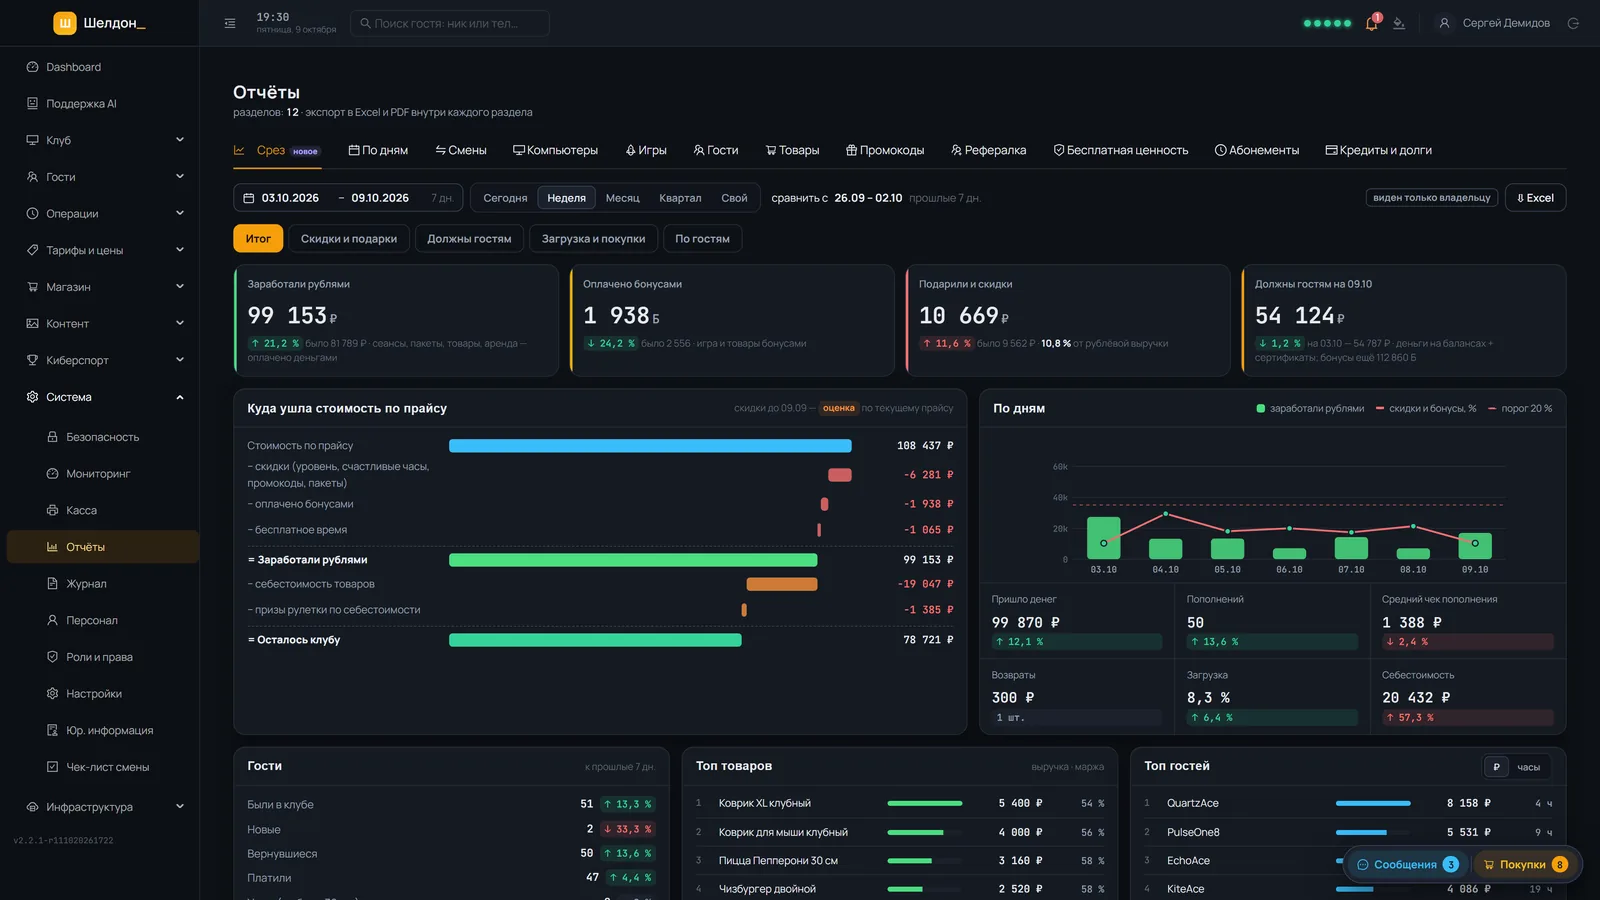Open Роли и права in sidebar
The width and height of the screenshot is (1600, 900).
tap(100, 657)
